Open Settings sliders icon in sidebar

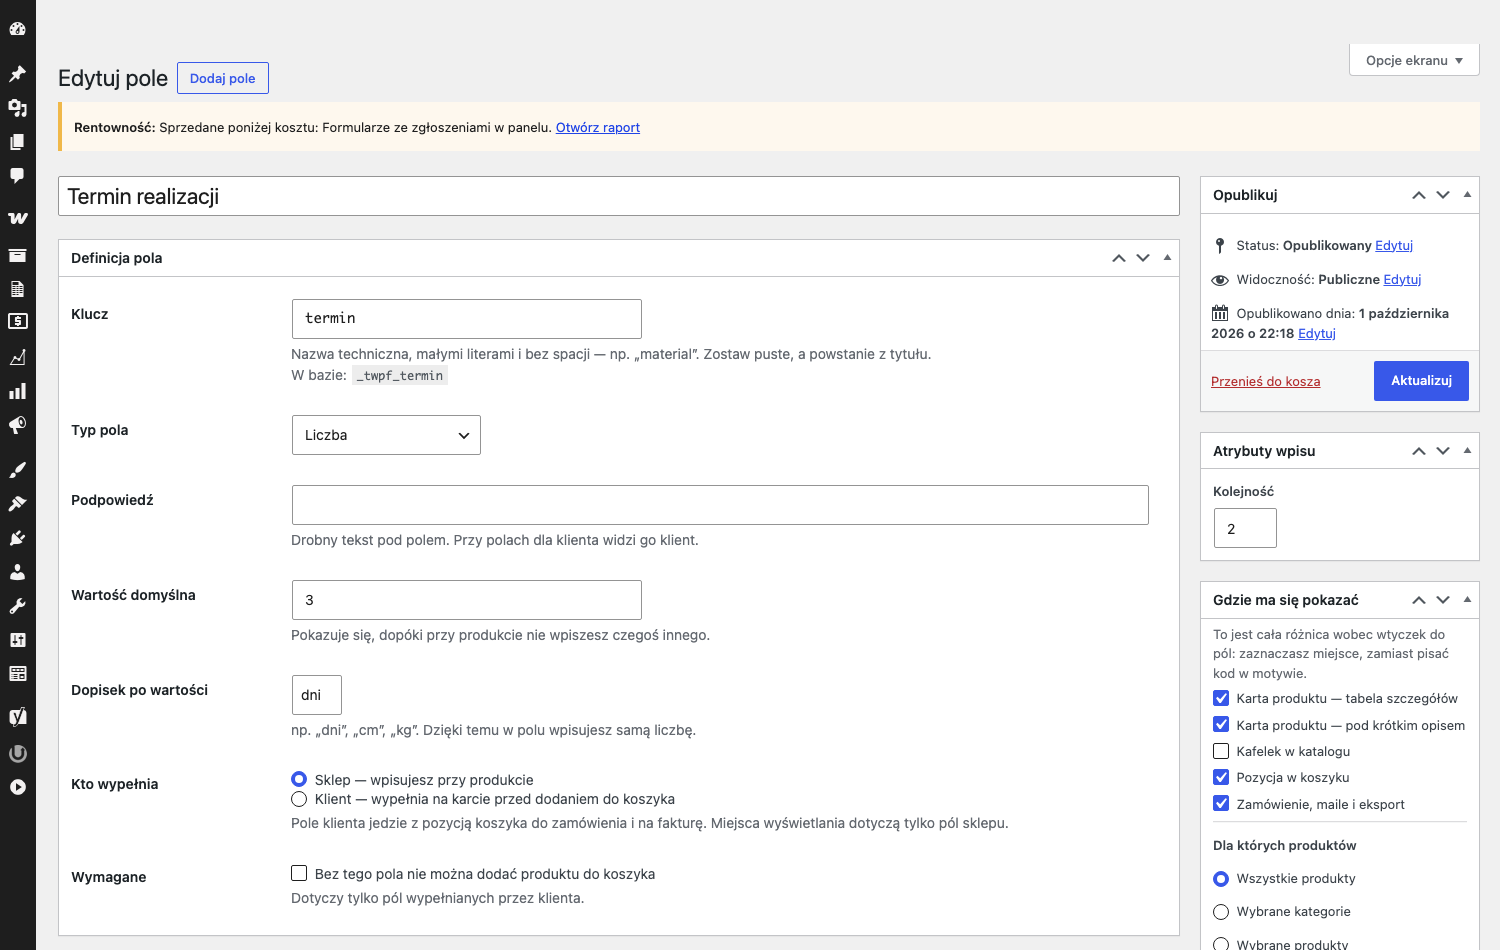17,640
